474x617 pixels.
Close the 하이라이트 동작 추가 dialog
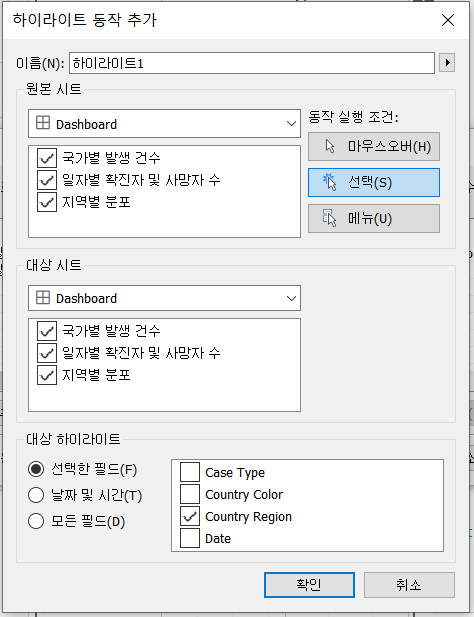tap(448, 20)
